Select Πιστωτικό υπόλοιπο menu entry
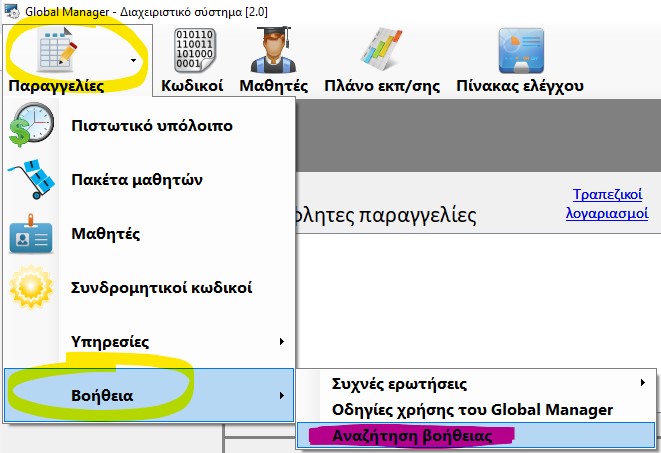Viewport: 661px width, 453px height. click(149, 126)
